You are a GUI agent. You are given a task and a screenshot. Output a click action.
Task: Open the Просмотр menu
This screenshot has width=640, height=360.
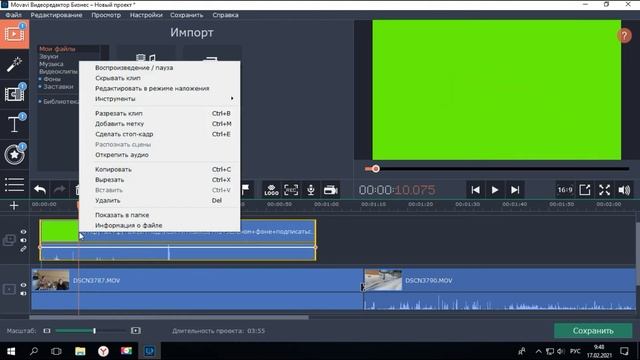(x=106, y=15)
